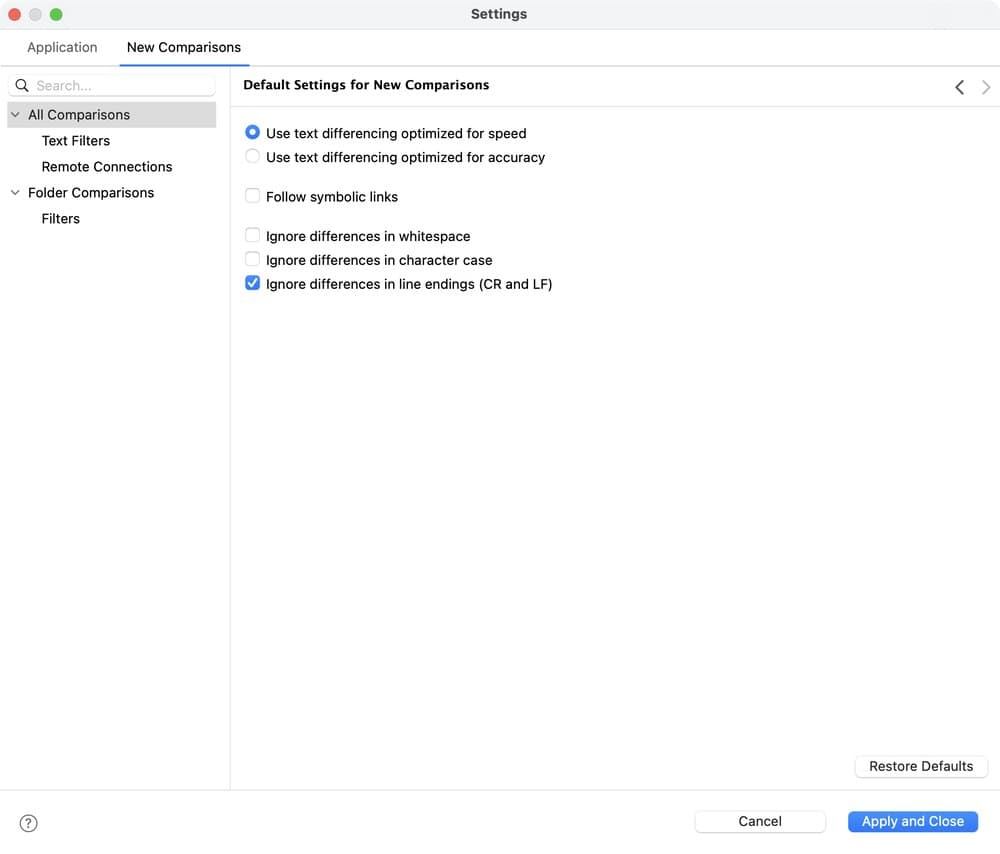Select text differencing optimized for speed

pos(253,133)
